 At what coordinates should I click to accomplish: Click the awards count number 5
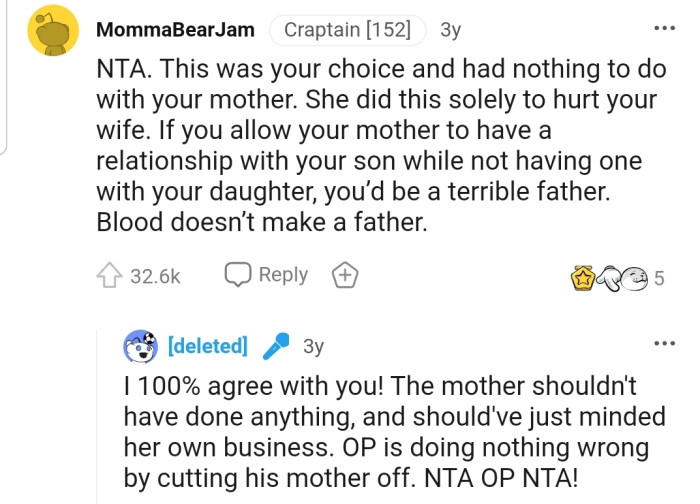(659, 279)
